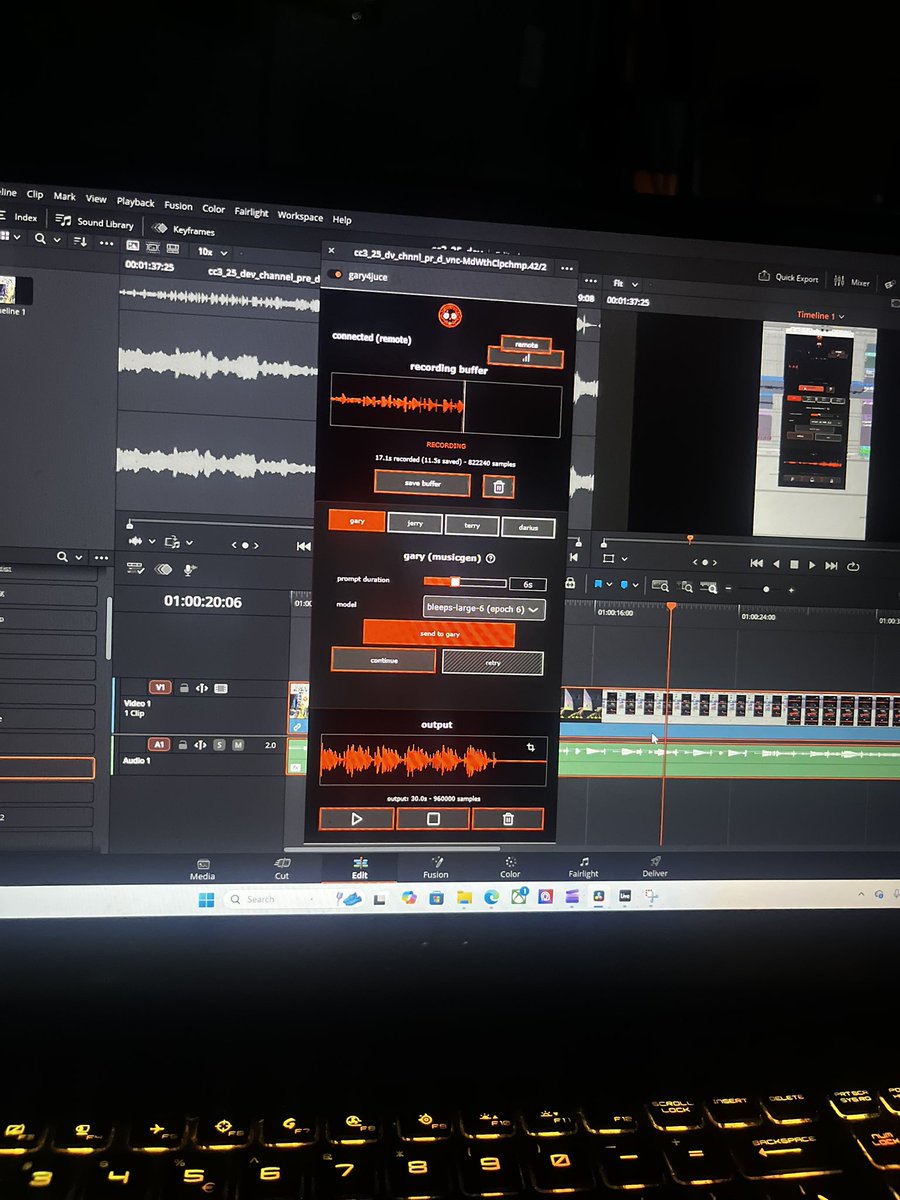Expand the 10x zoom dropdown
The width and height of the screenshot is (900, 1200).
click(213, 252)
